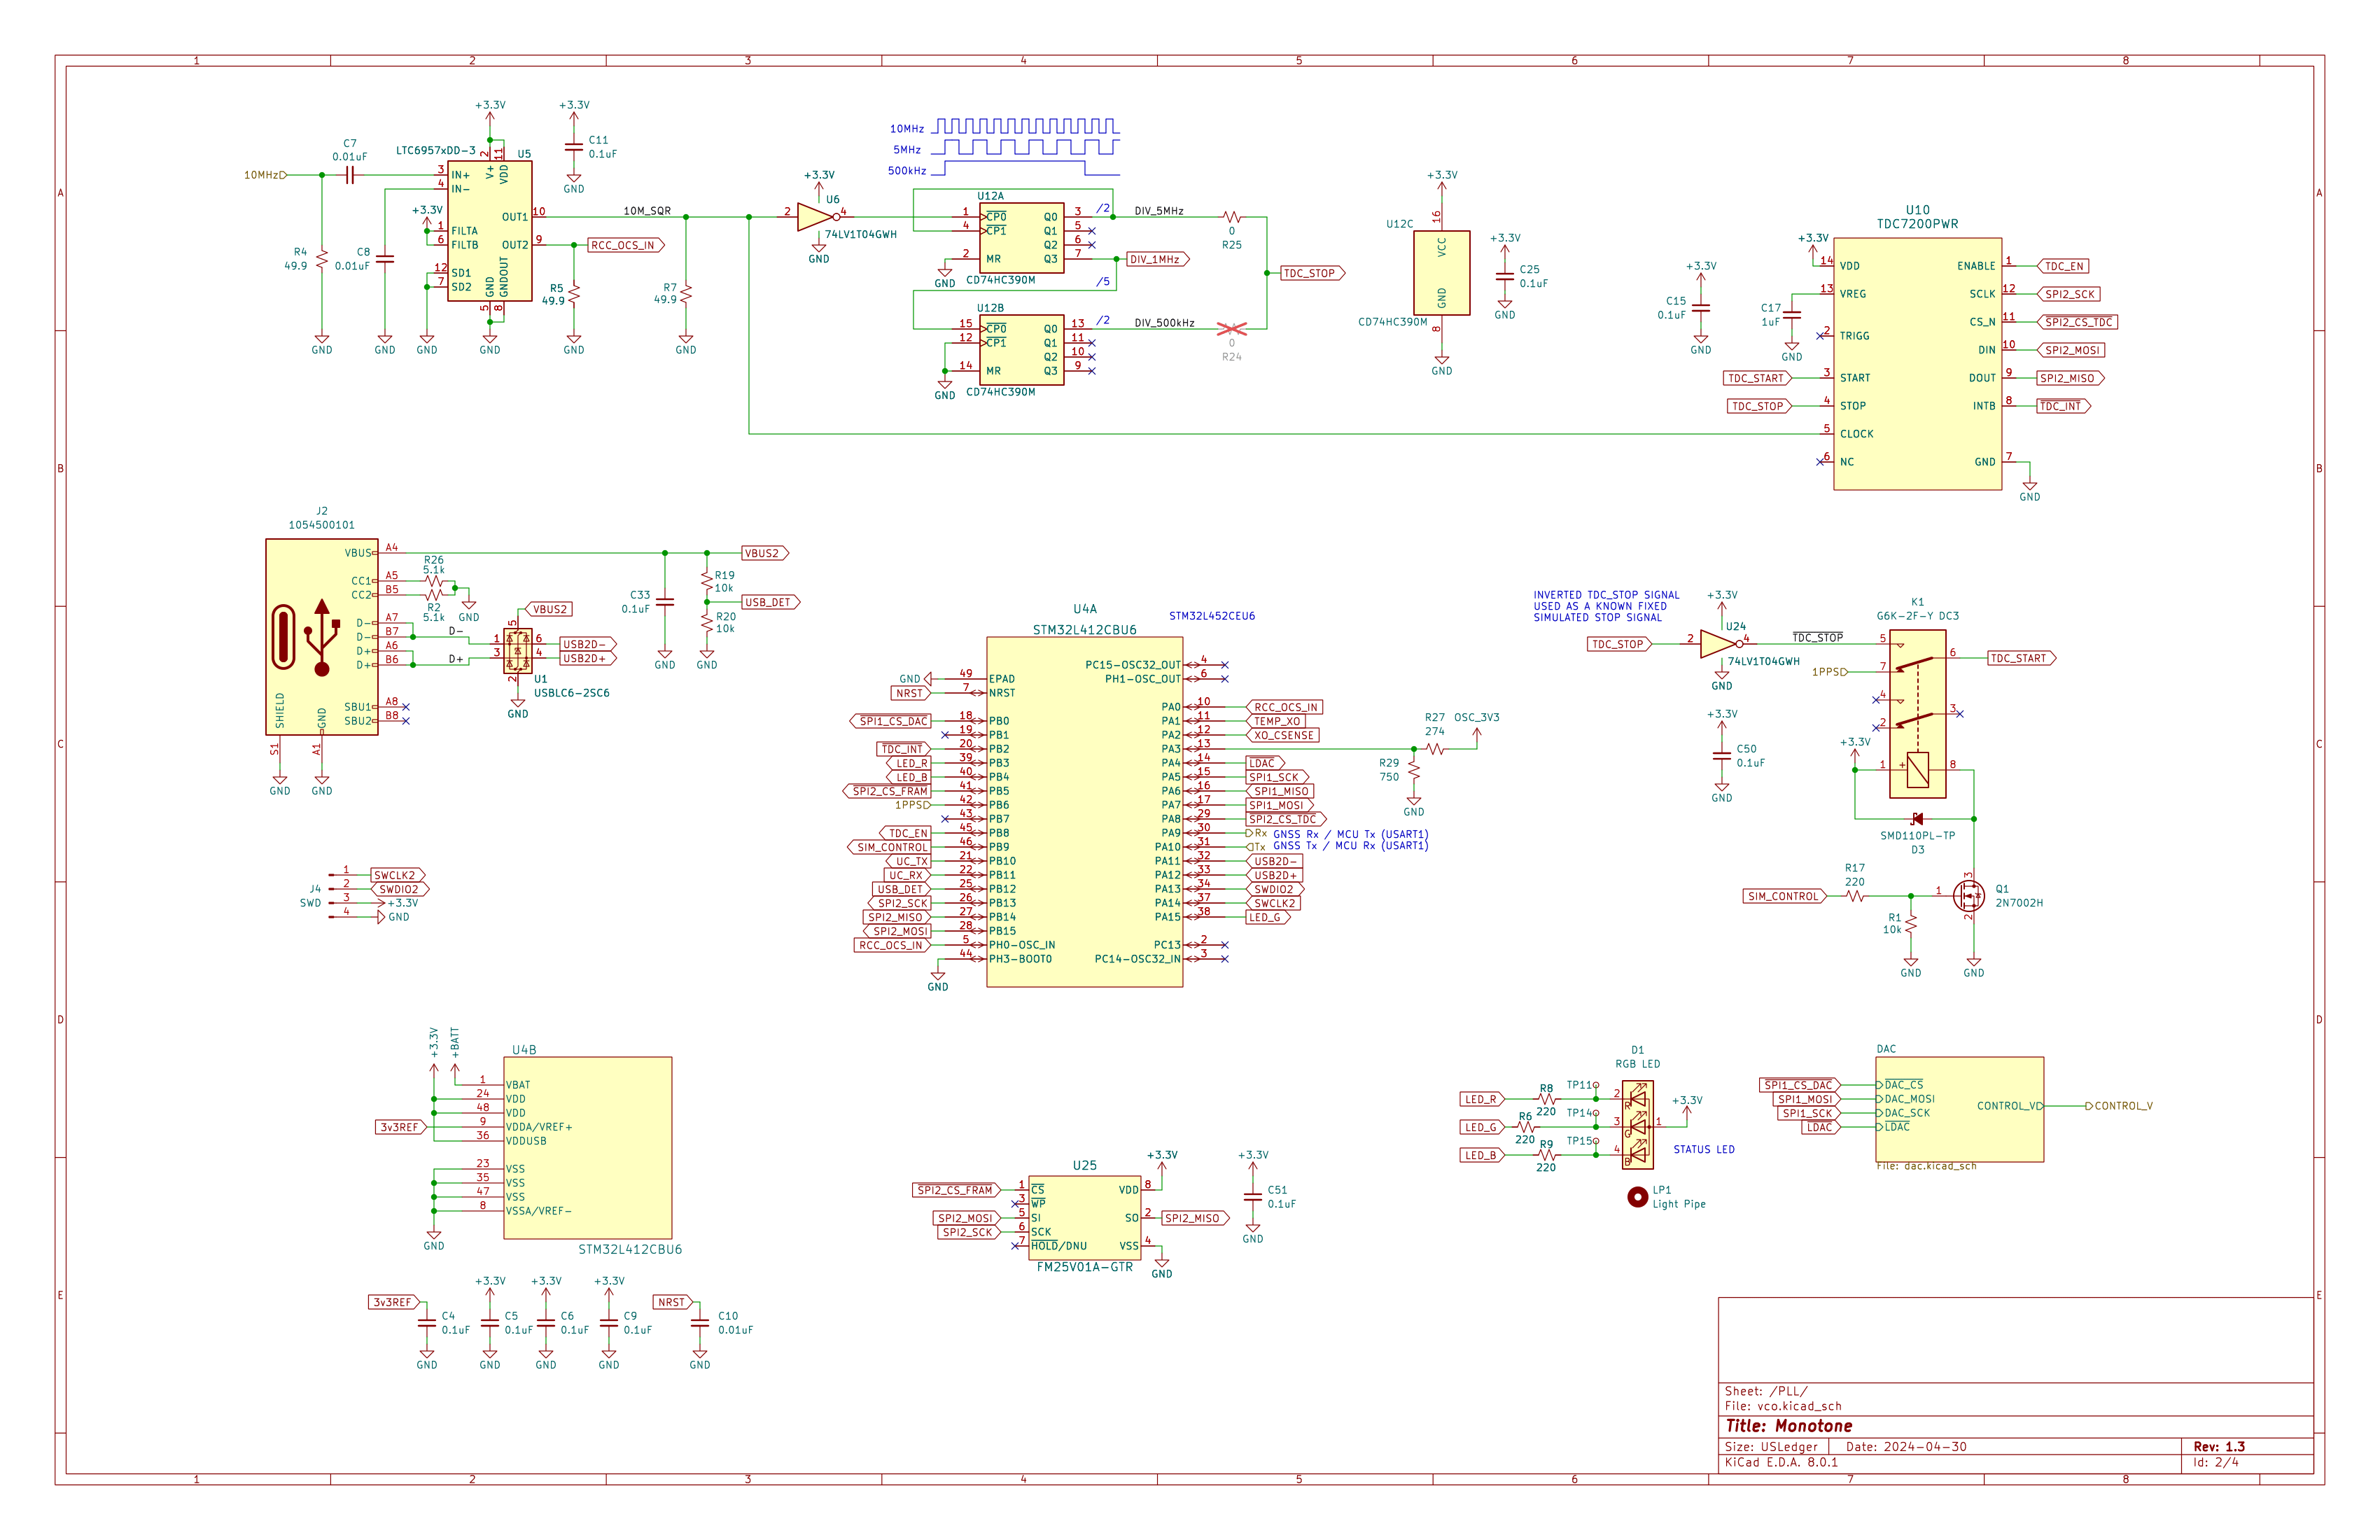
Task: Click the 'Rev: 1.3' title block field
Action: (2219, 1447)
